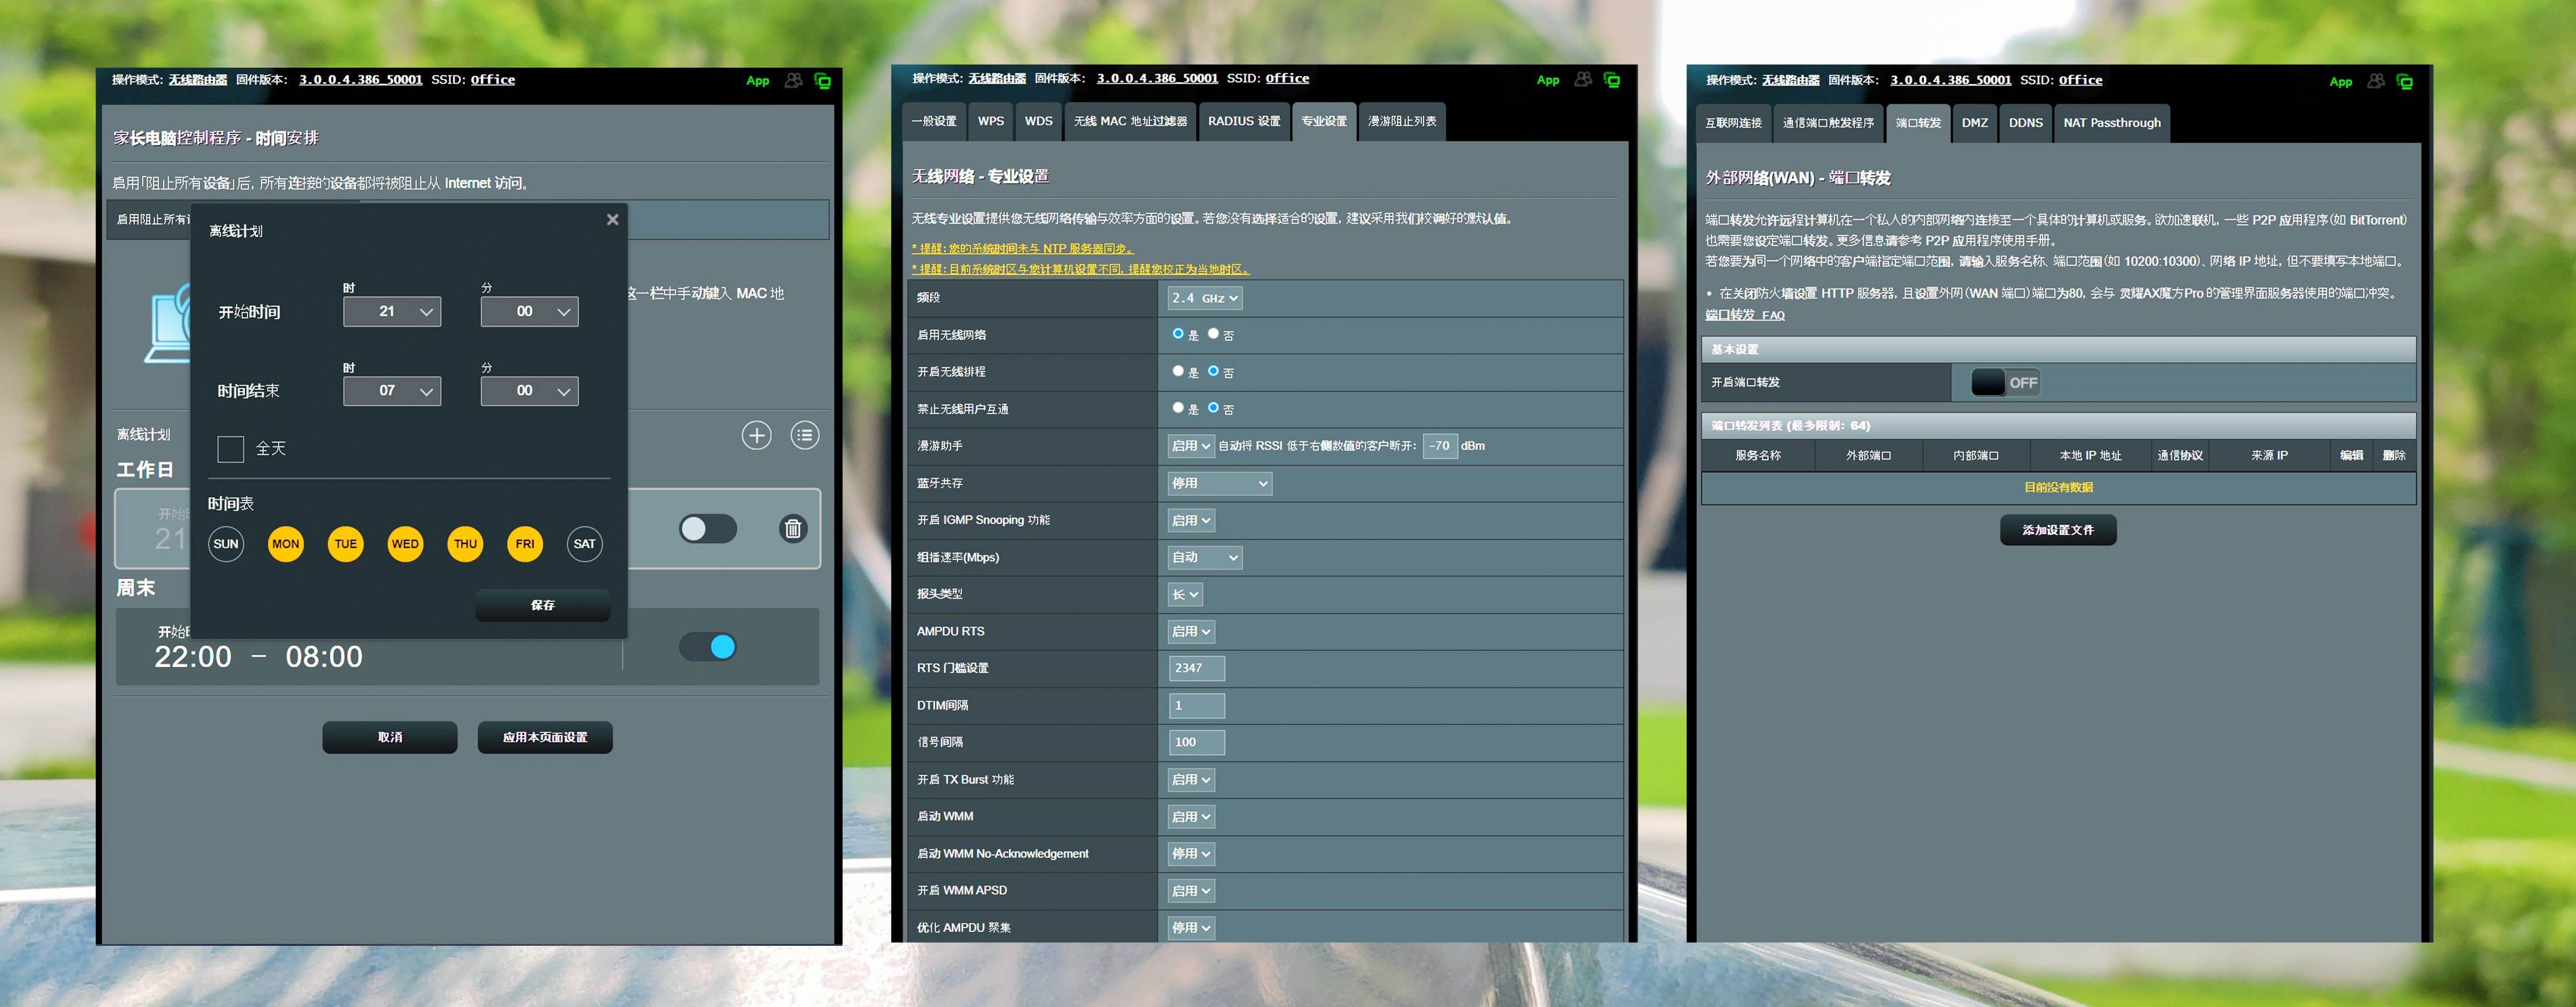
Task: Toggle TUE day in 时间表
Action: click(346, 544)
